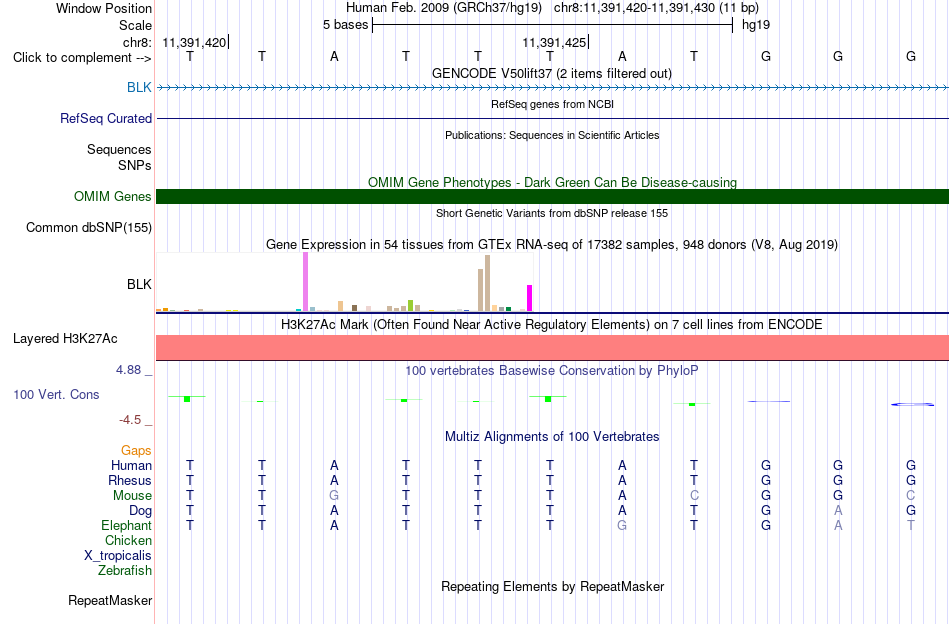Select the Common dbSNP(155) track label
The height and width of the screenshot is (624, 950).
[x=88, y=227]
